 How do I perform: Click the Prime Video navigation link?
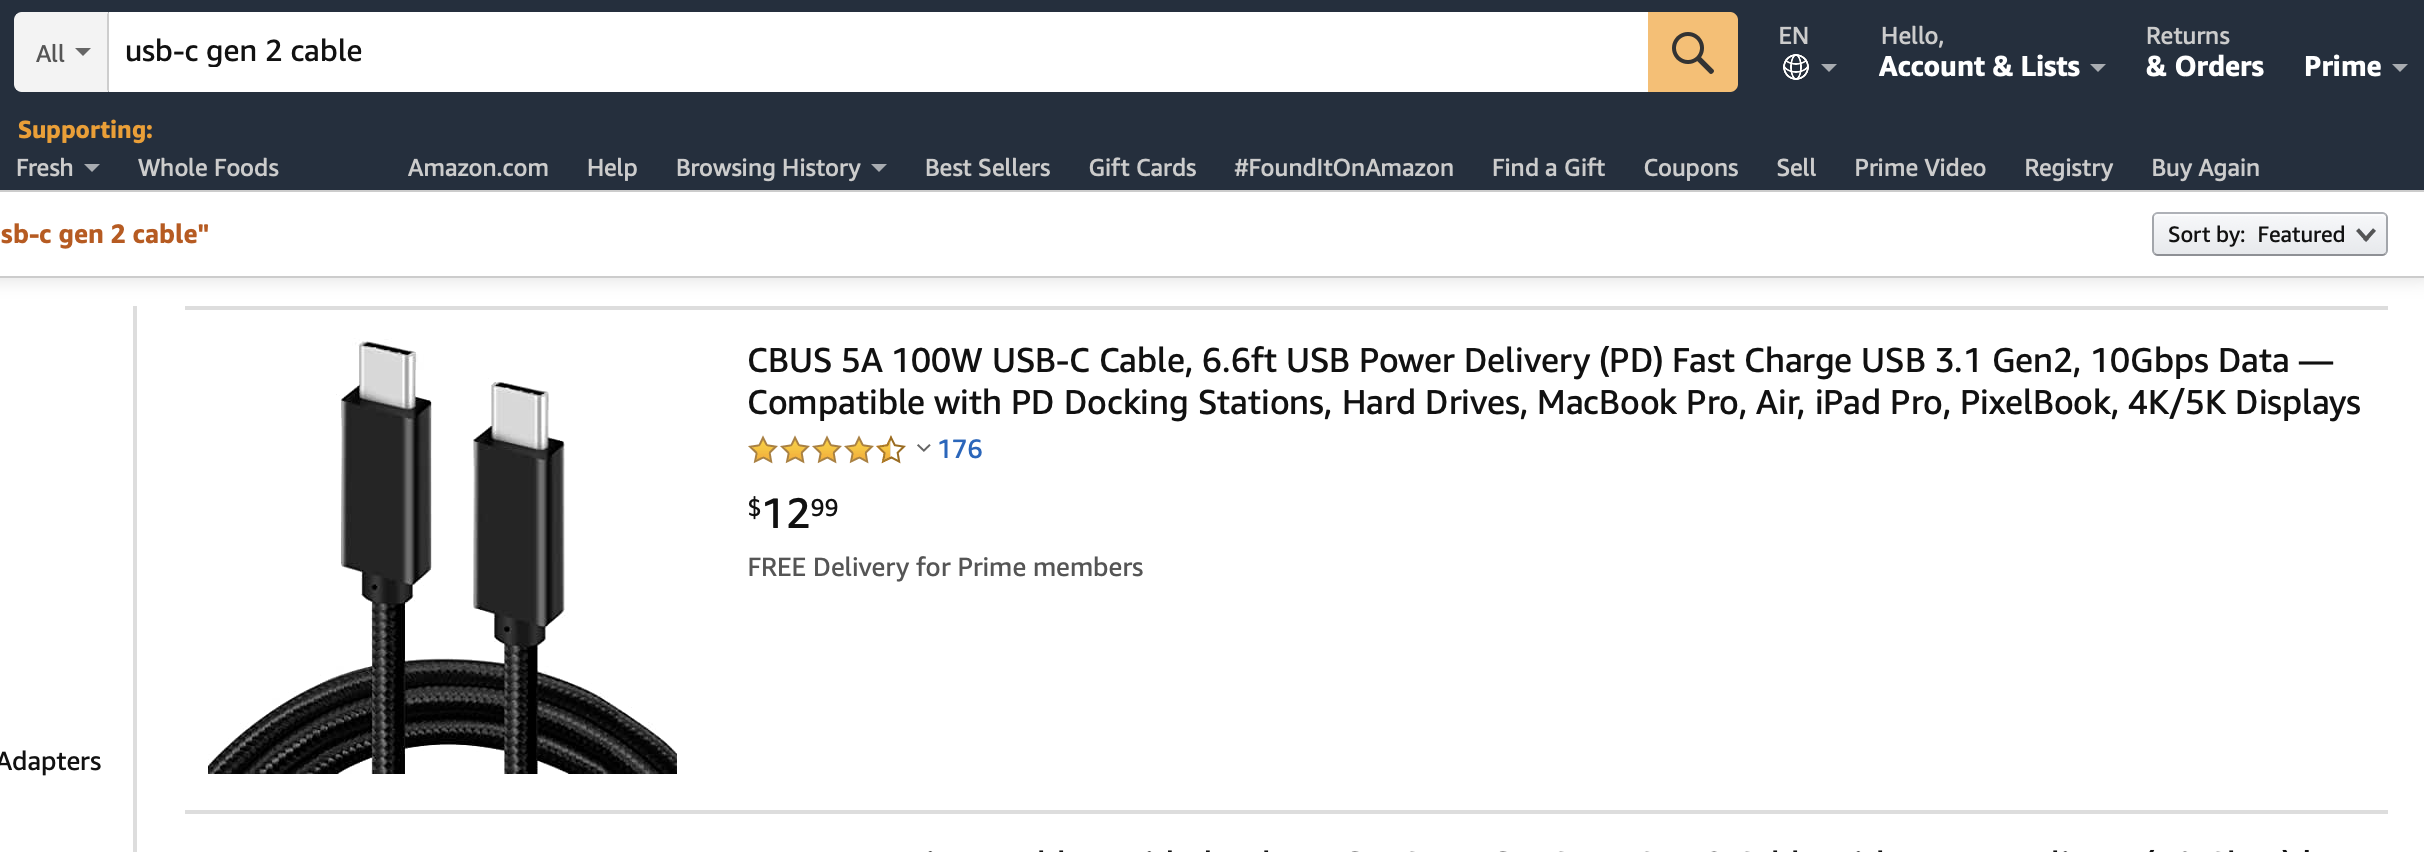pos(1918,167)
